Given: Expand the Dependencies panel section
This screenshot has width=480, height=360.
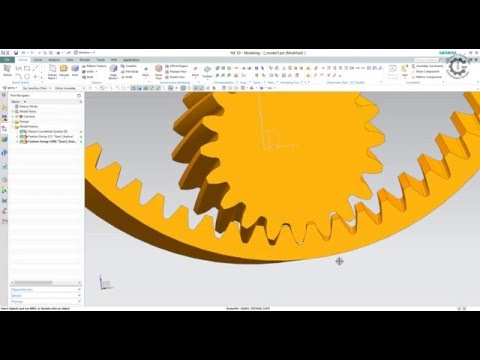Looking at the screenshot, I should [x=45, y=290].
